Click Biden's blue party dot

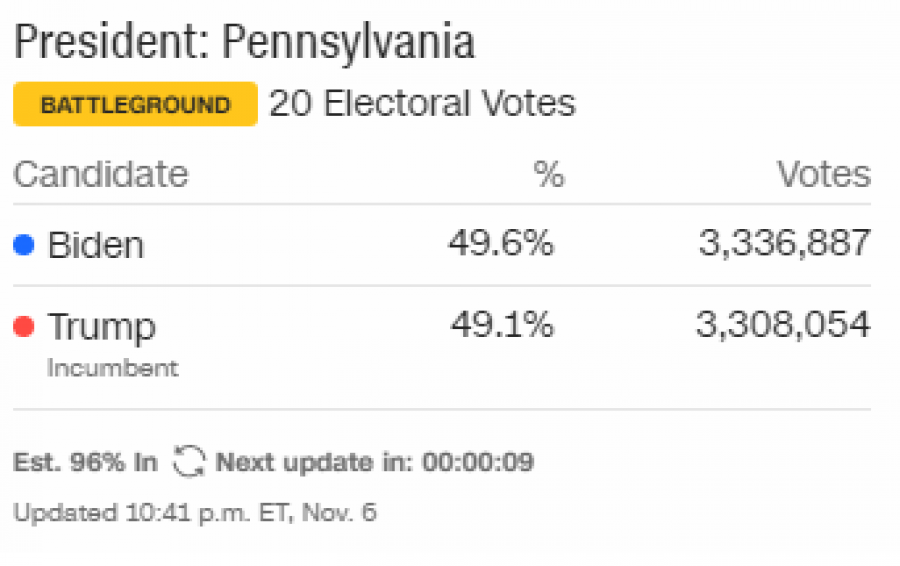coord(24,245)
